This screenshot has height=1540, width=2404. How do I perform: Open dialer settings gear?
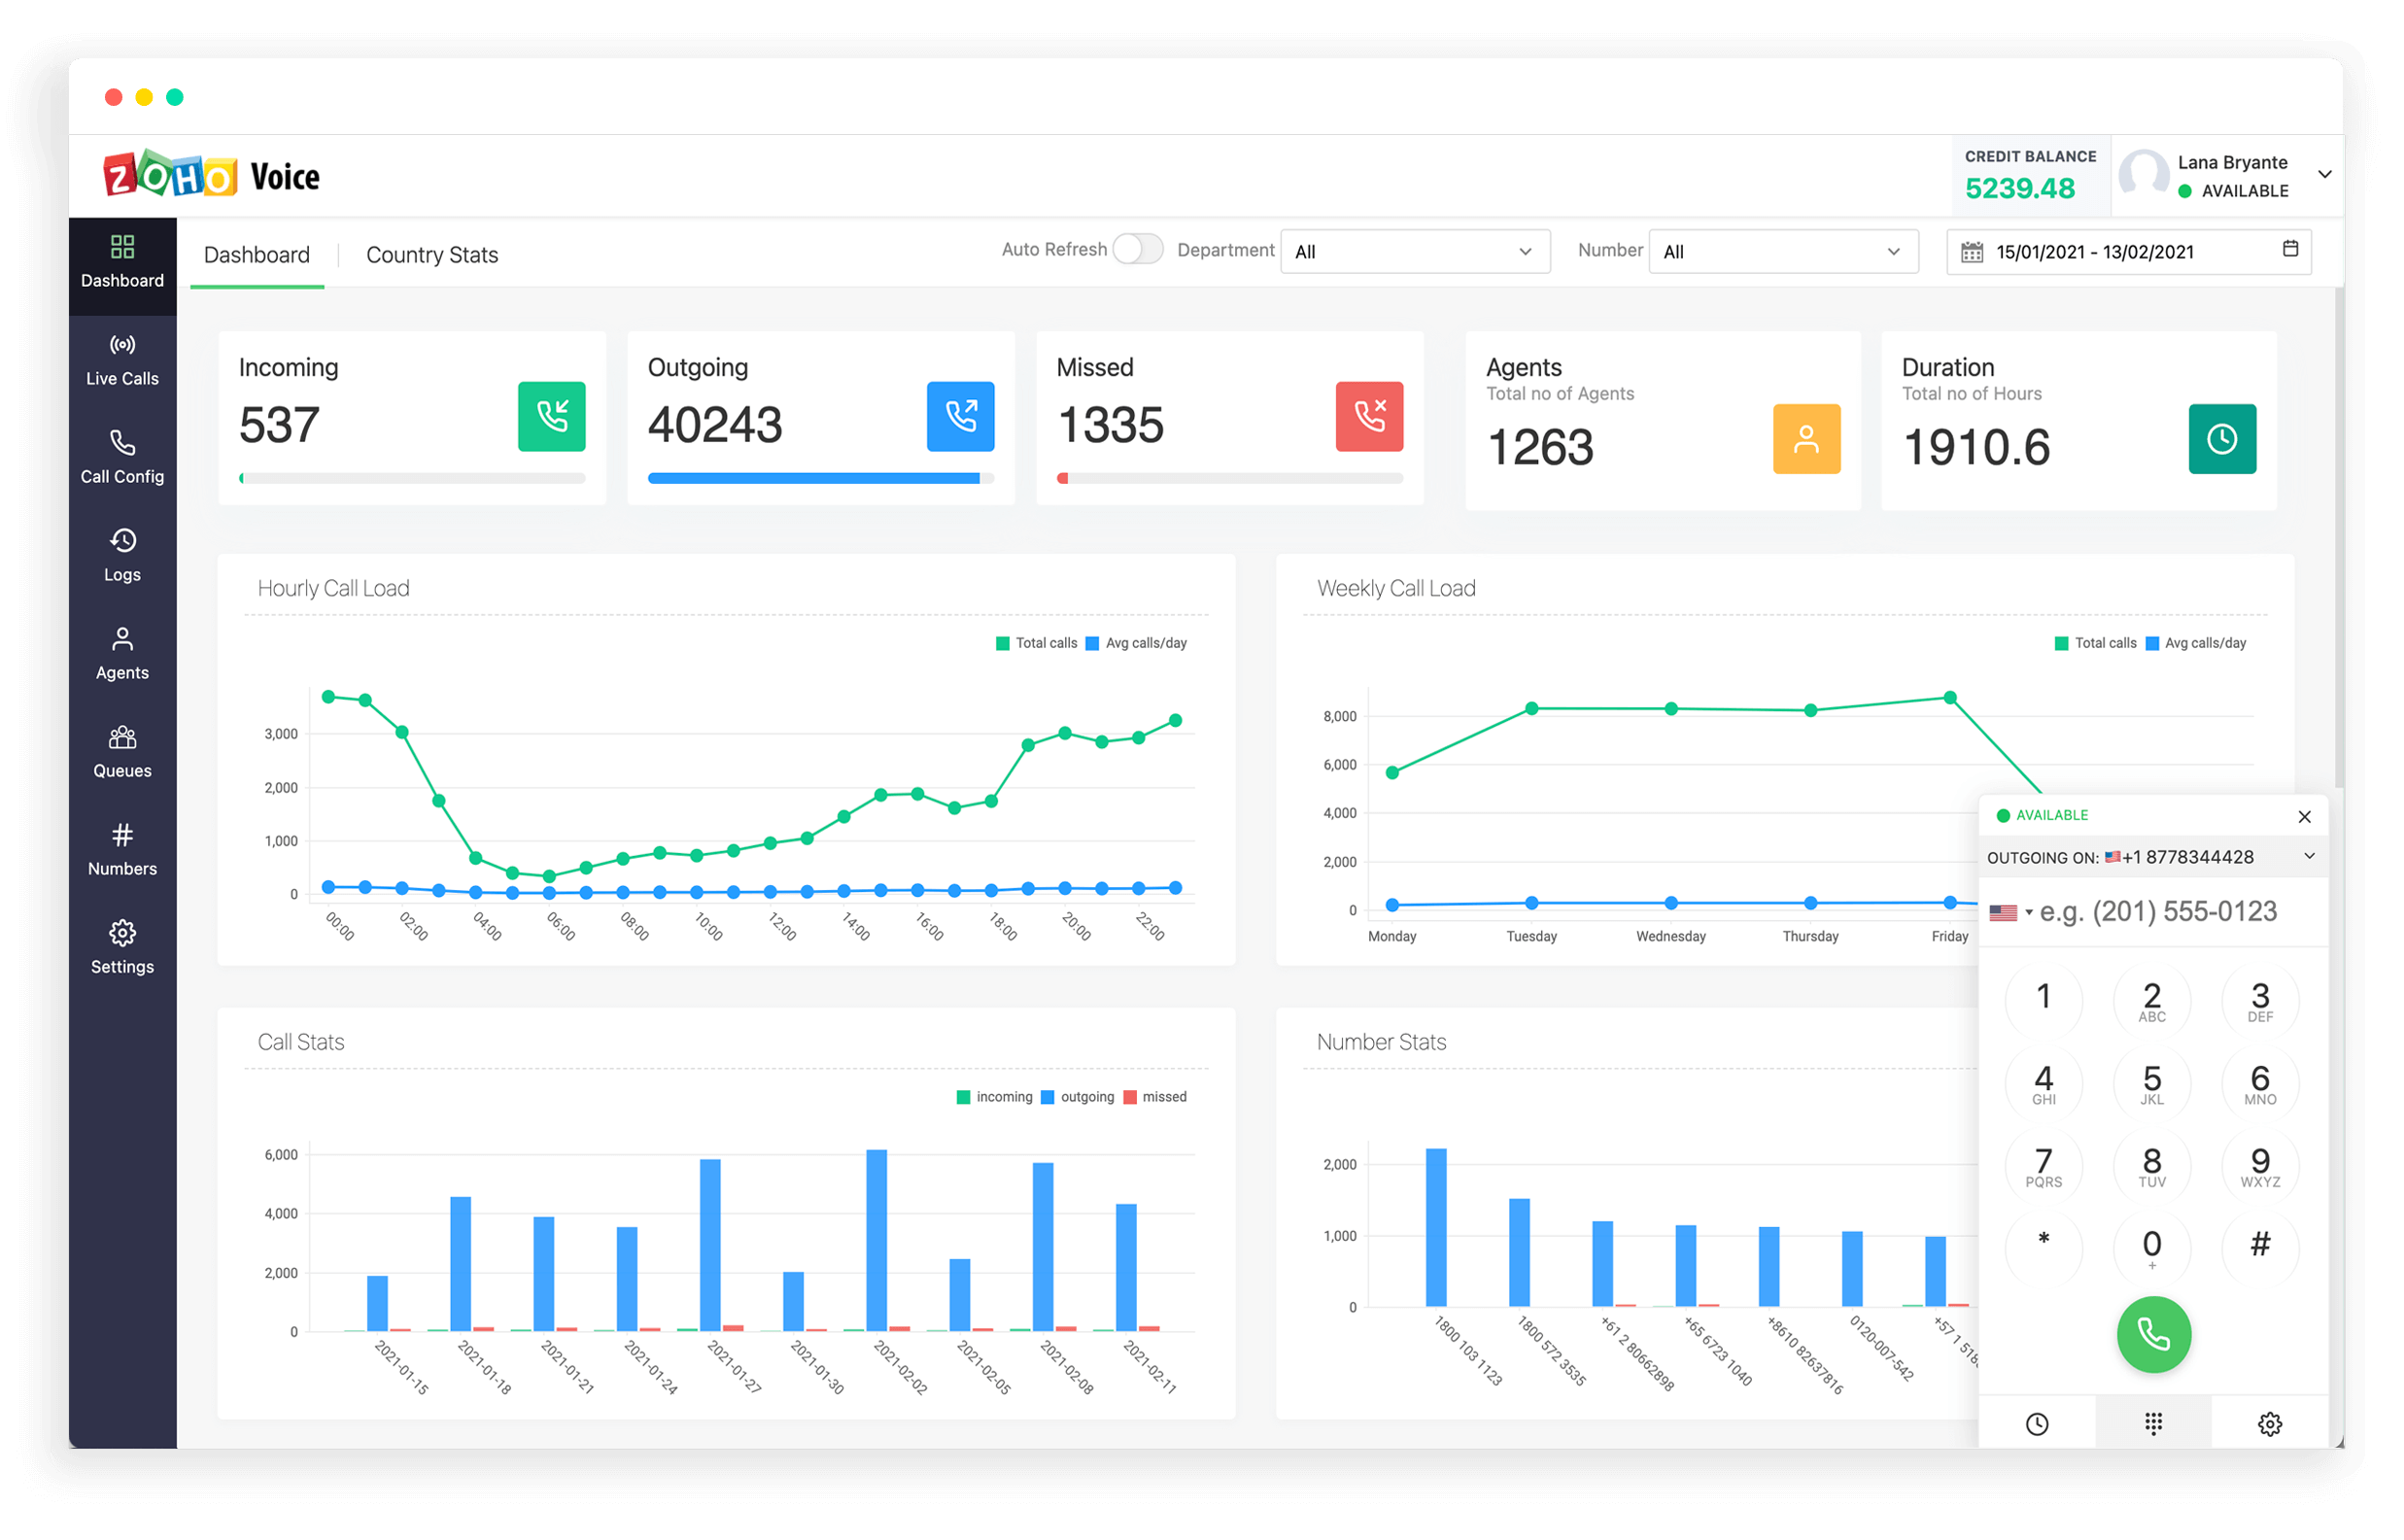tap(2270, 1423)
